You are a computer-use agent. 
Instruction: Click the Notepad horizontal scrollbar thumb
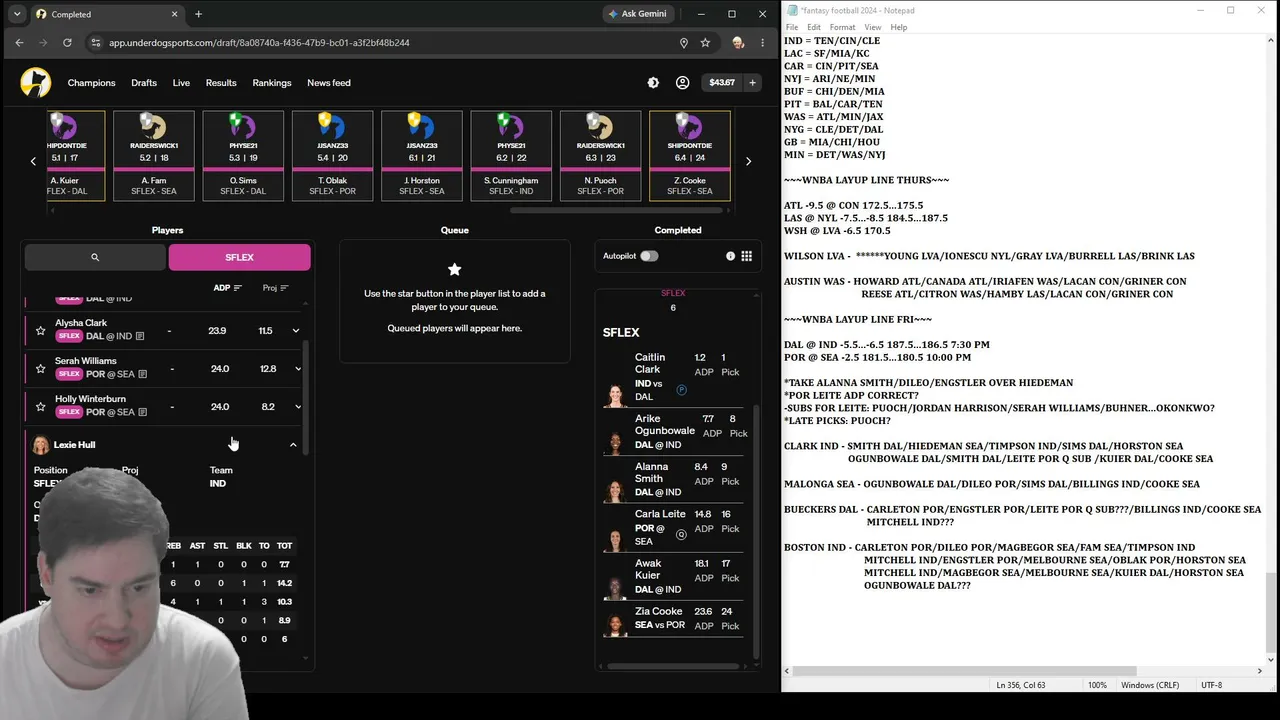point(963,671)
